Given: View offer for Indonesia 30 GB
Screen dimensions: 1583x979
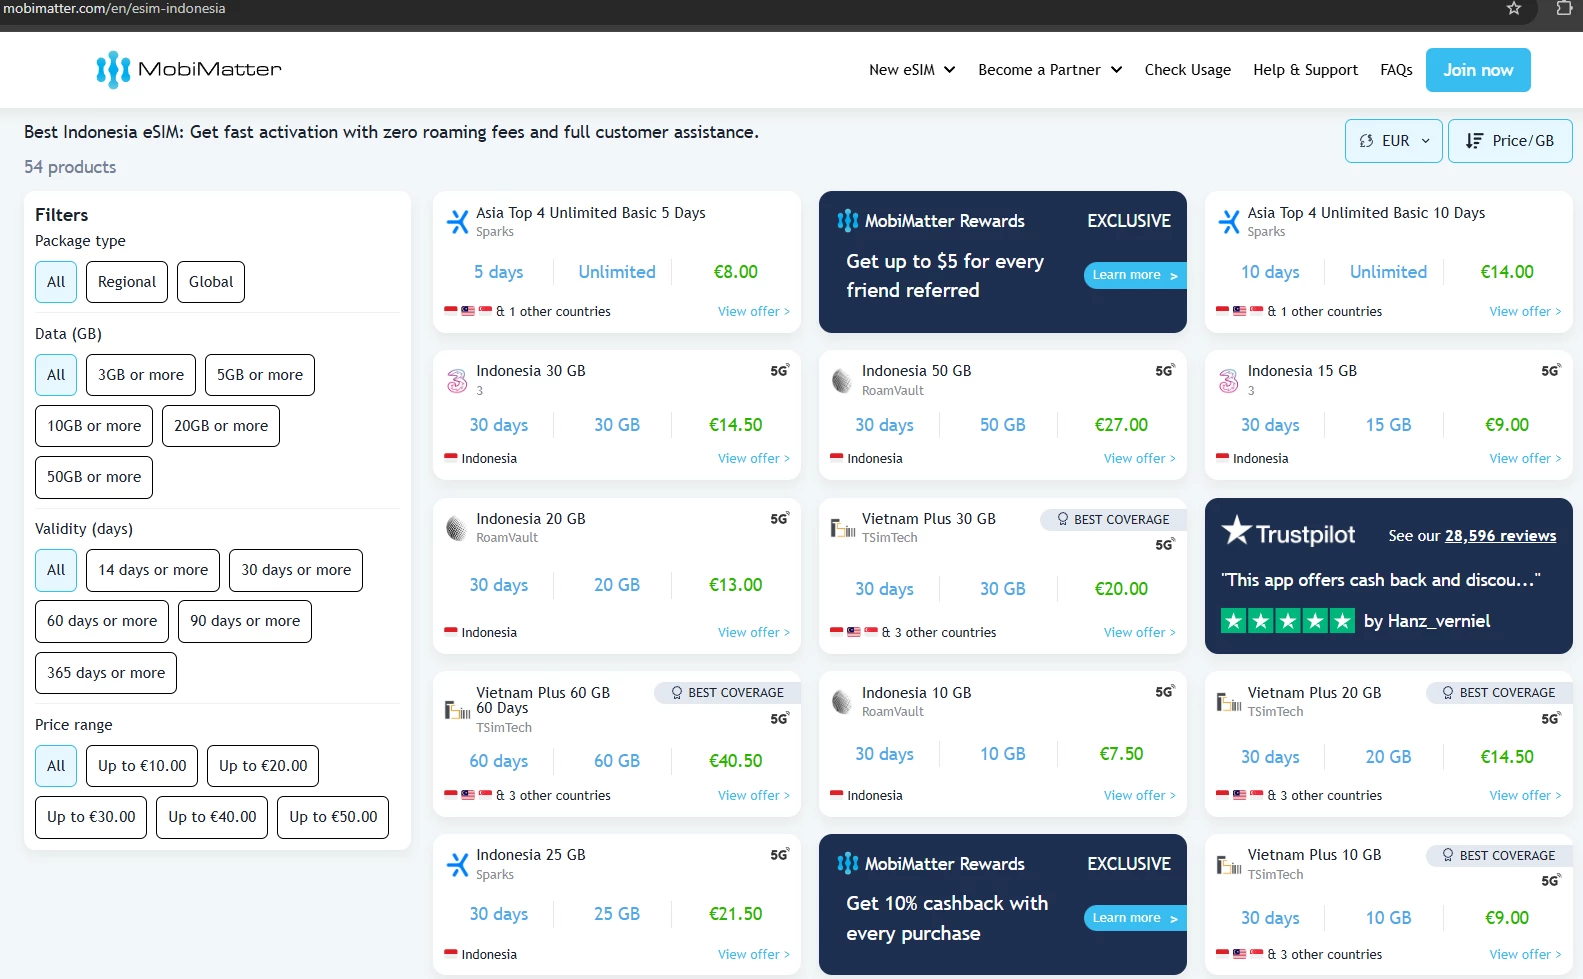Looking at the screenshot, I should (x=754, y=459).
